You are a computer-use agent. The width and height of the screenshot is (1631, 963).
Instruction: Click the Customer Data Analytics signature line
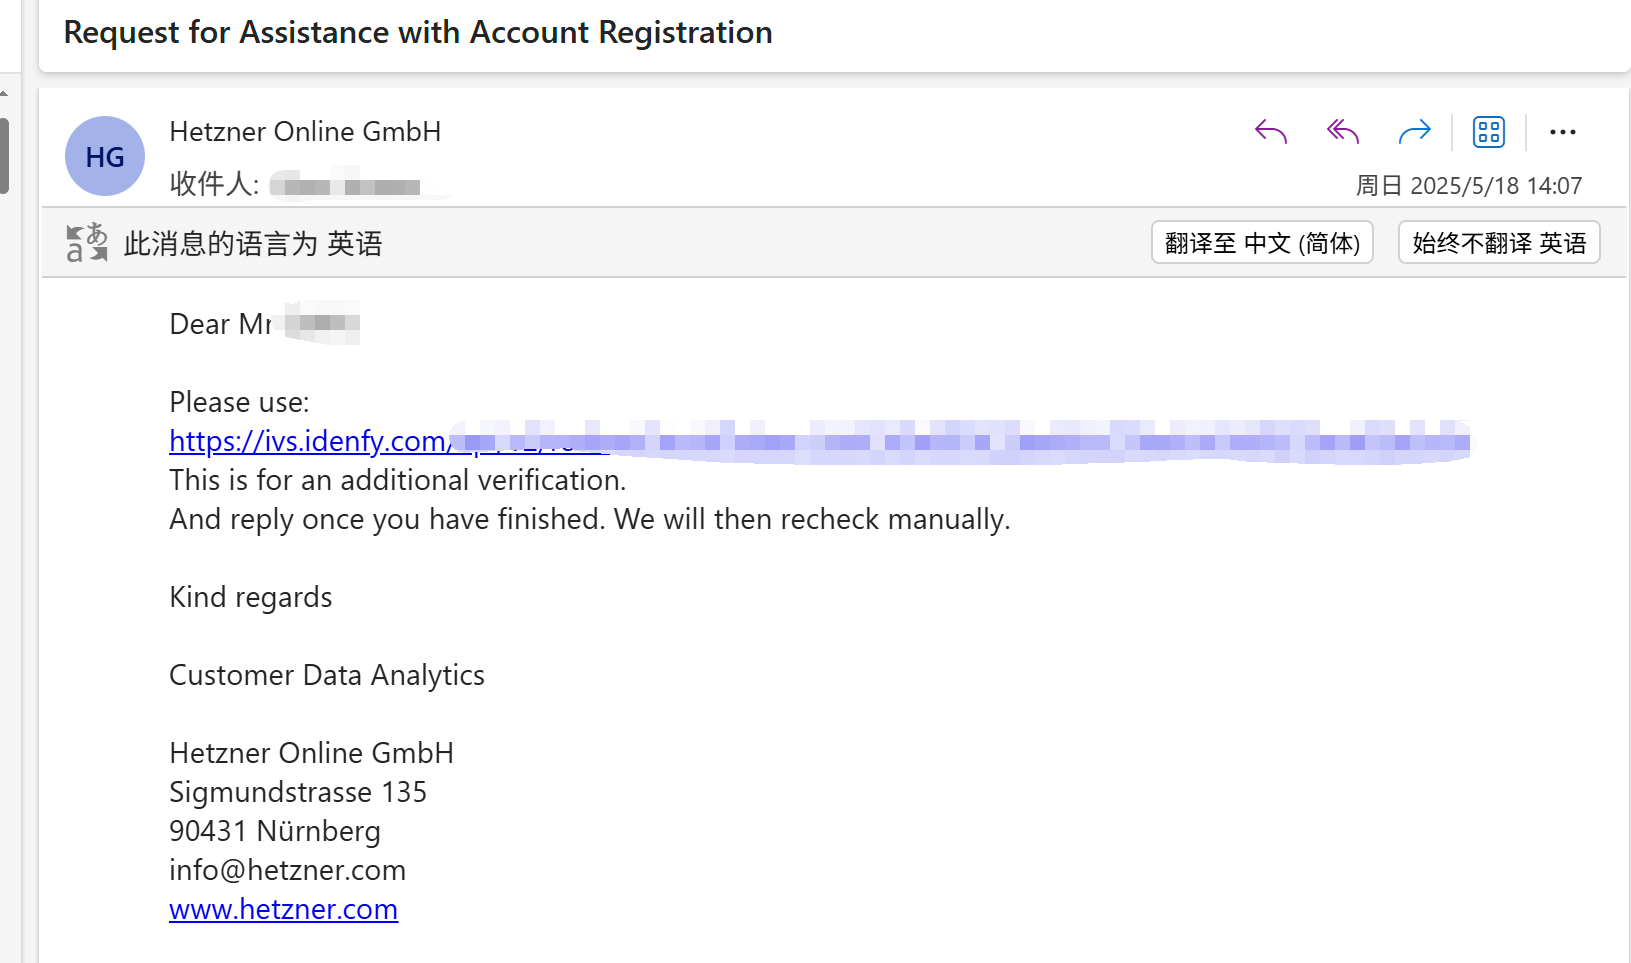coord(327,675)
